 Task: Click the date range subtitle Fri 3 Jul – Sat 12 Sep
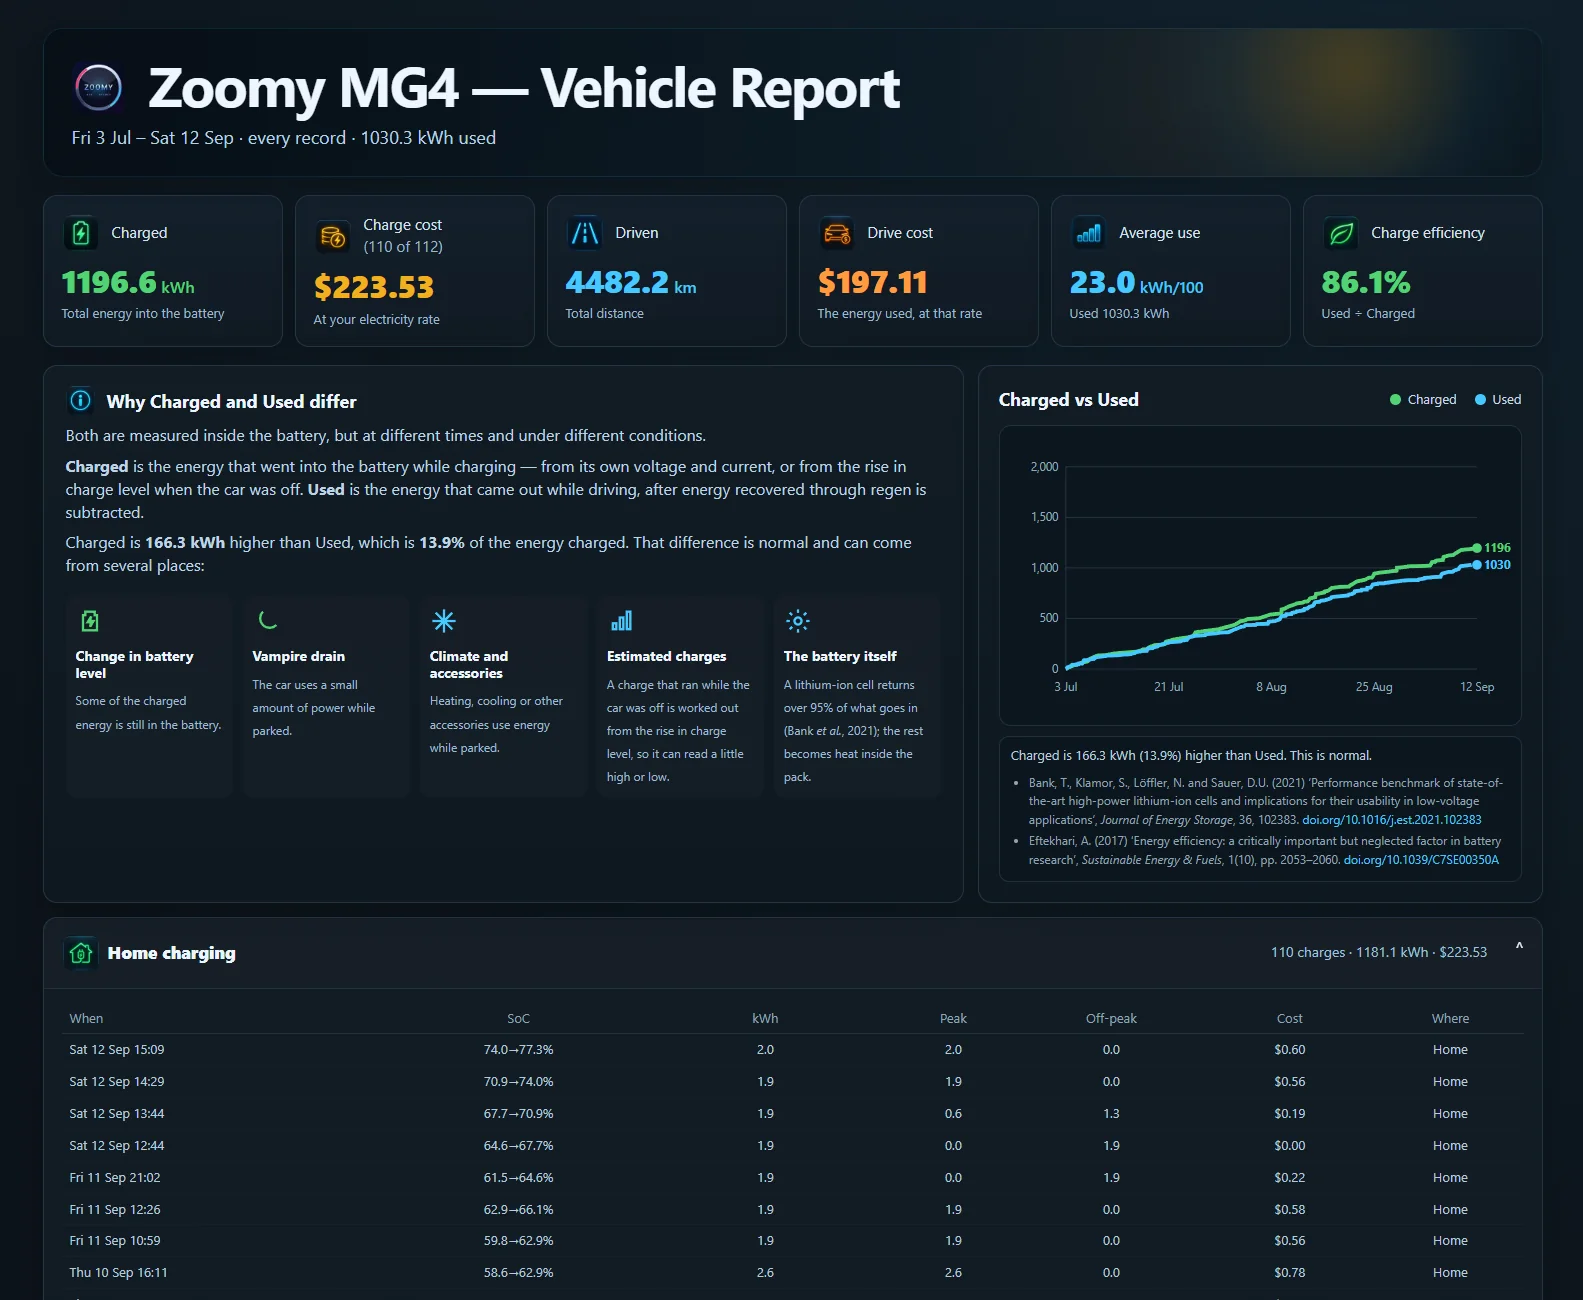tap(152, 138)
